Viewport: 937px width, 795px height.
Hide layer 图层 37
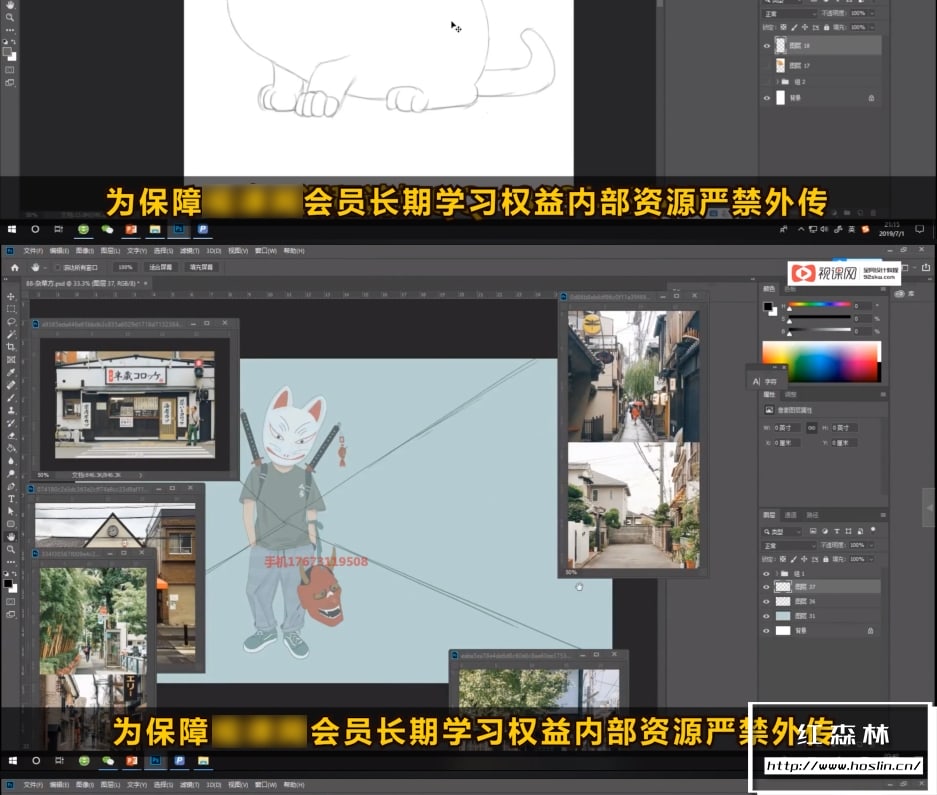(766, 587)
